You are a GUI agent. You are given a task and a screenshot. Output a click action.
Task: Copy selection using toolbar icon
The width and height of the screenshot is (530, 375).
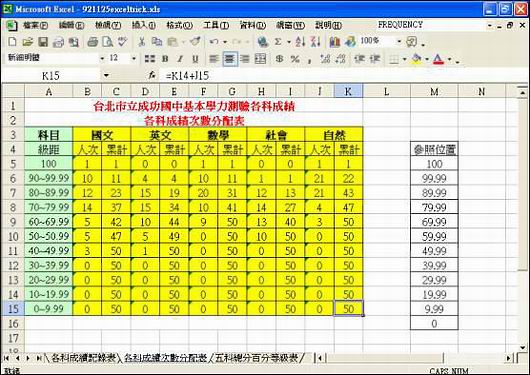156,42
